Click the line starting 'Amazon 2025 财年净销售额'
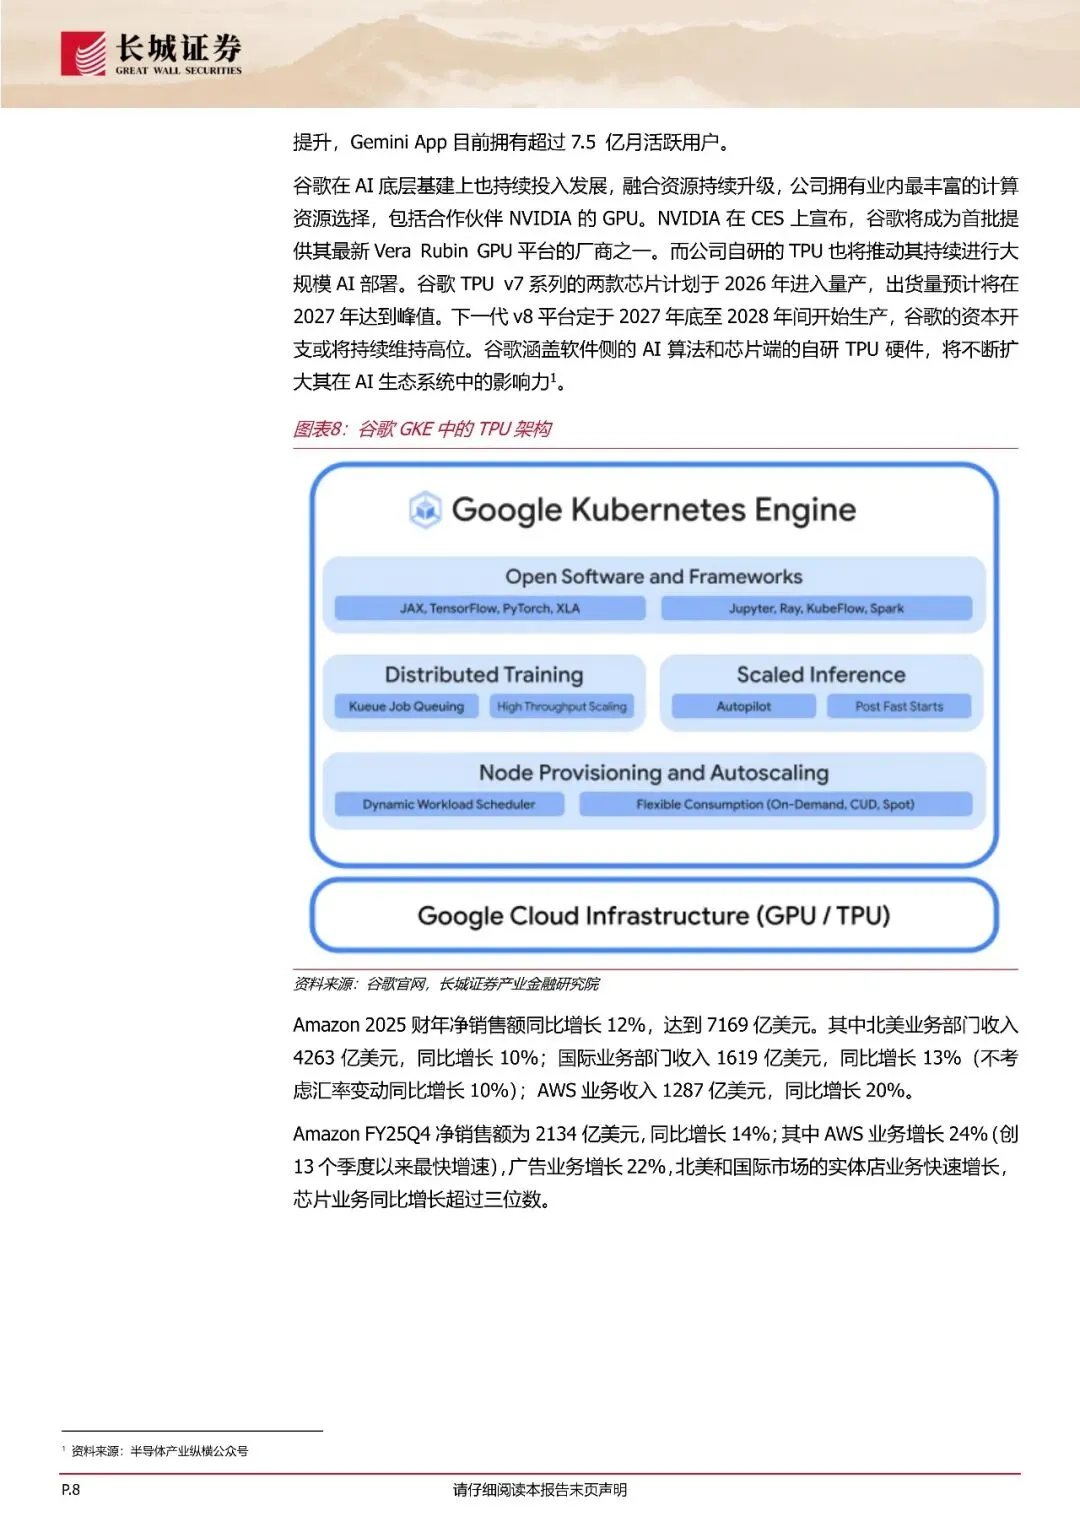The width and height of the screenshot is (1080, 1527). pyautogui.click(x=656, y=1025)
